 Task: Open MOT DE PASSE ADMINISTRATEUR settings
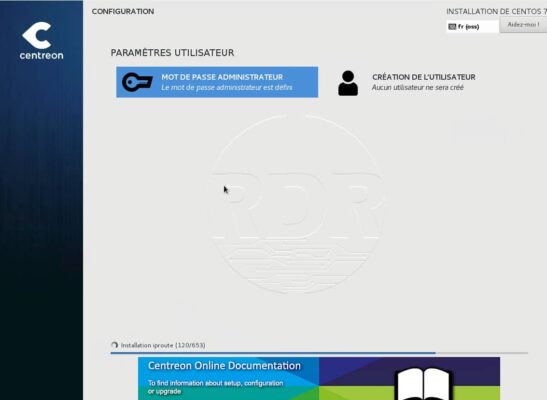pyautogui.click(x=217, y=82)
